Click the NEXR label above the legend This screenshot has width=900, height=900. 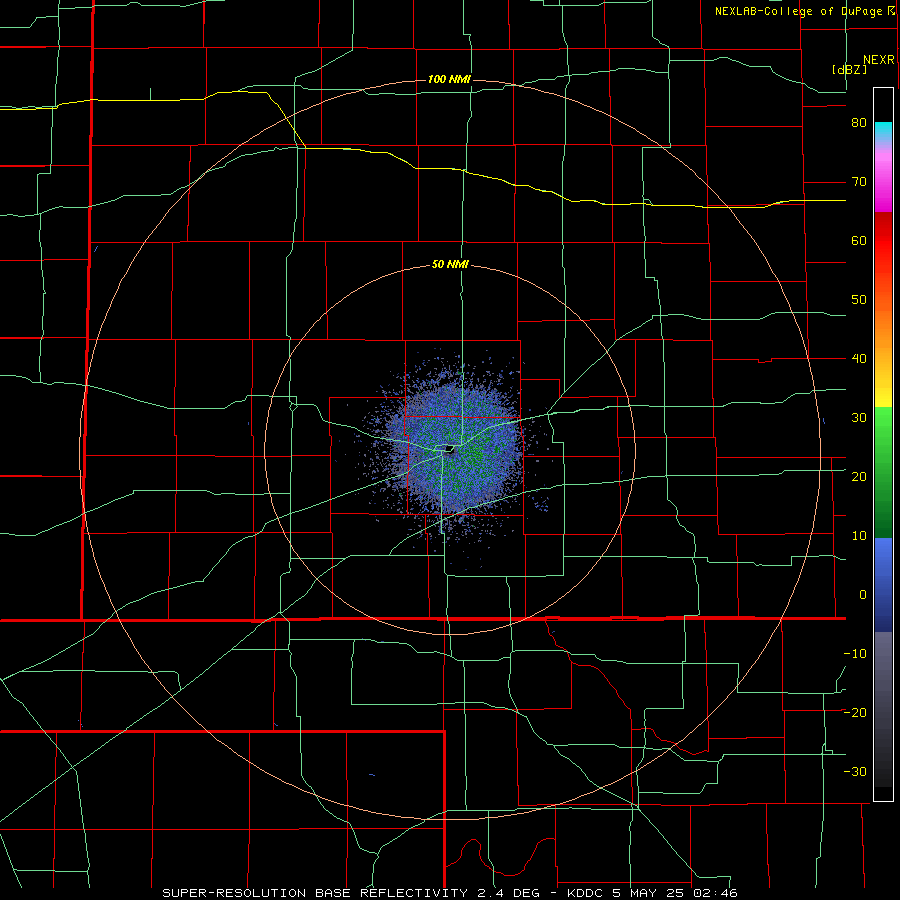point(878,60)
